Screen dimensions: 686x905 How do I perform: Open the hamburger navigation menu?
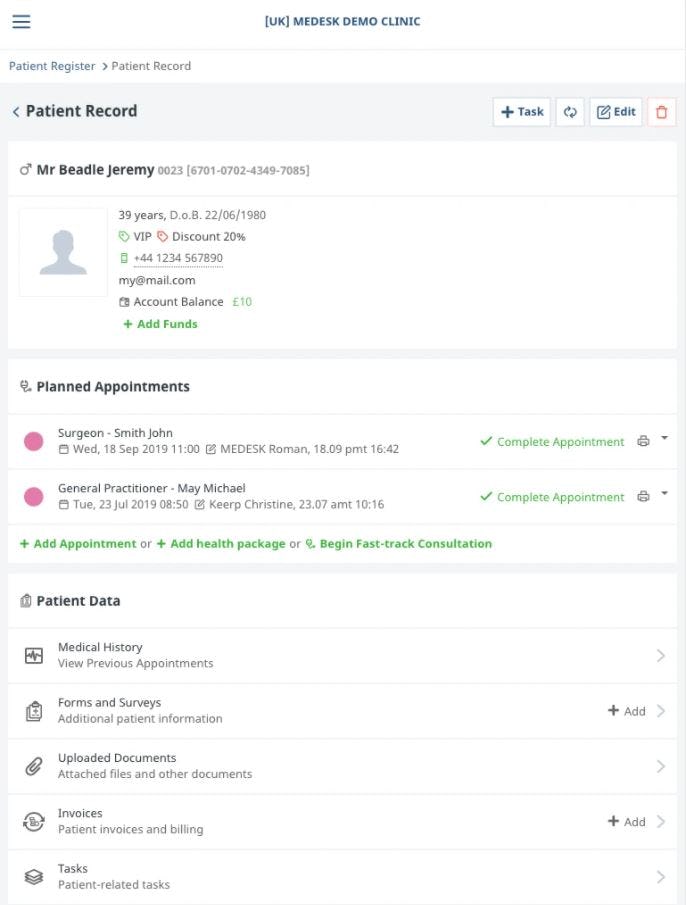21,21
